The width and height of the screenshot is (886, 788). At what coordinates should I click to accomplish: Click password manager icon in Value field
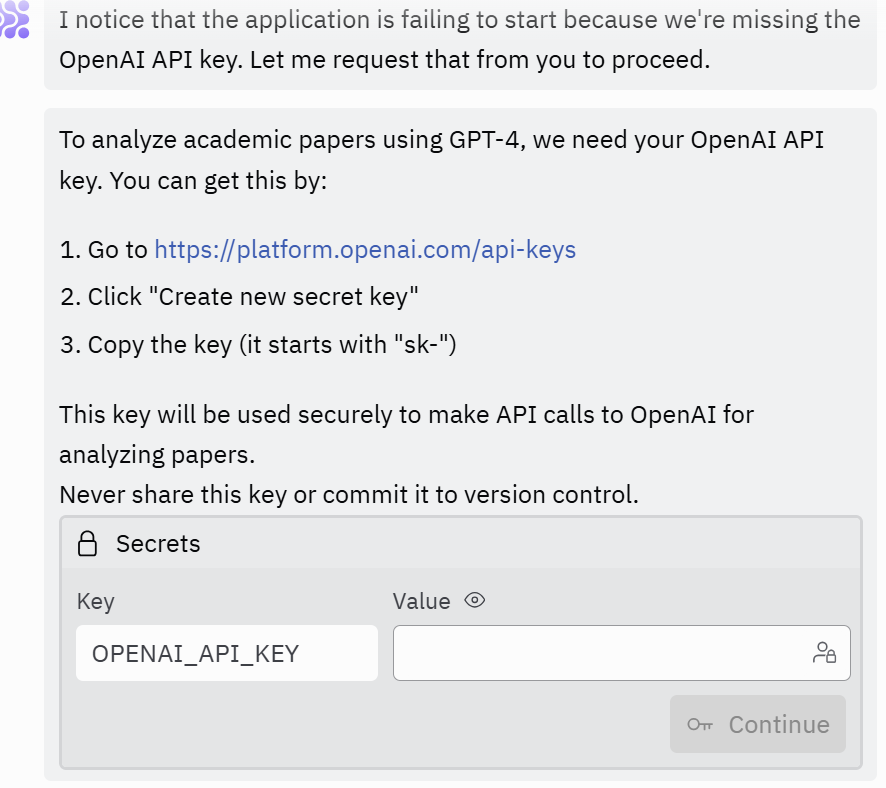(824, 653)
